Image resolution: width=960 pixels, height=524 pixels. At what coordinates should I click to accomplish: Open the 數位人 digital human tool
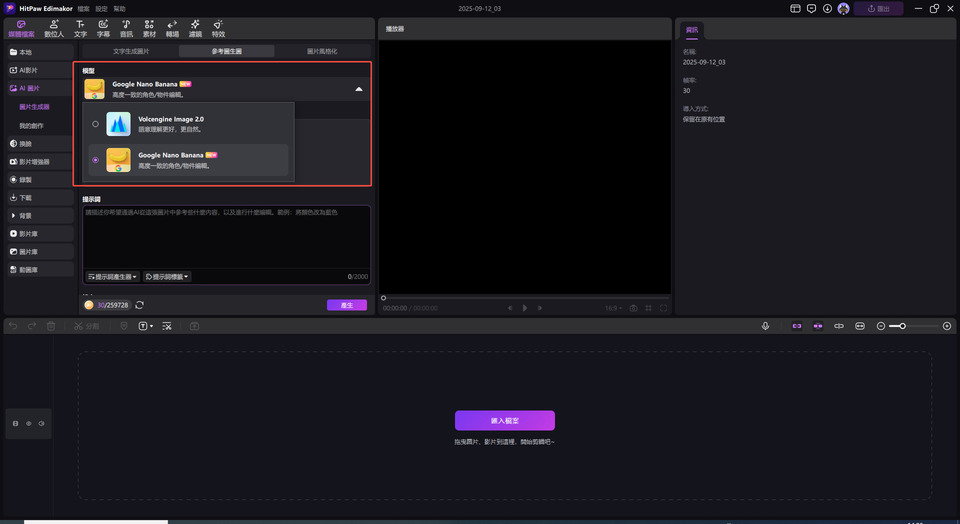click(x=55, y=27)
